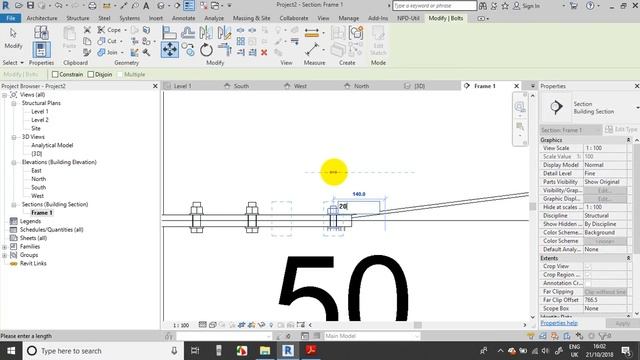
Task: Click the 1:100 view scale button
Action: pyautogui.click(x=181, y=325)
